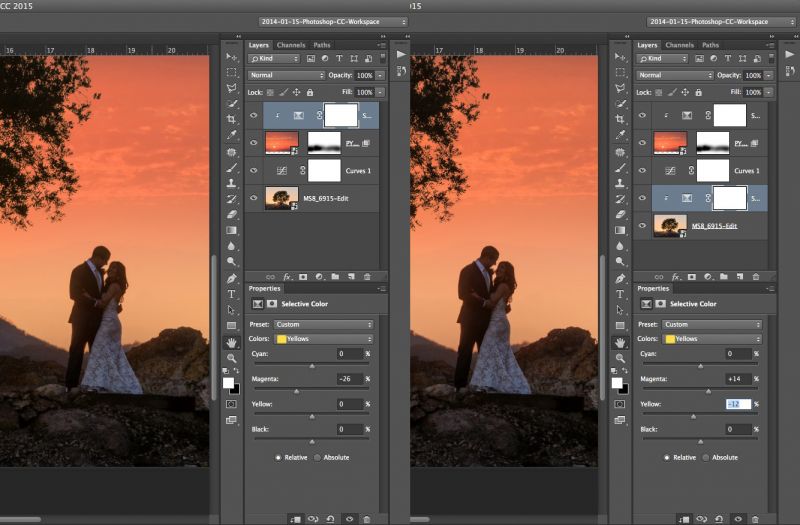This screenshot has width=800, height=525.
Task: Select the Healing Brush tool in right window
Action: pos(620,152)
